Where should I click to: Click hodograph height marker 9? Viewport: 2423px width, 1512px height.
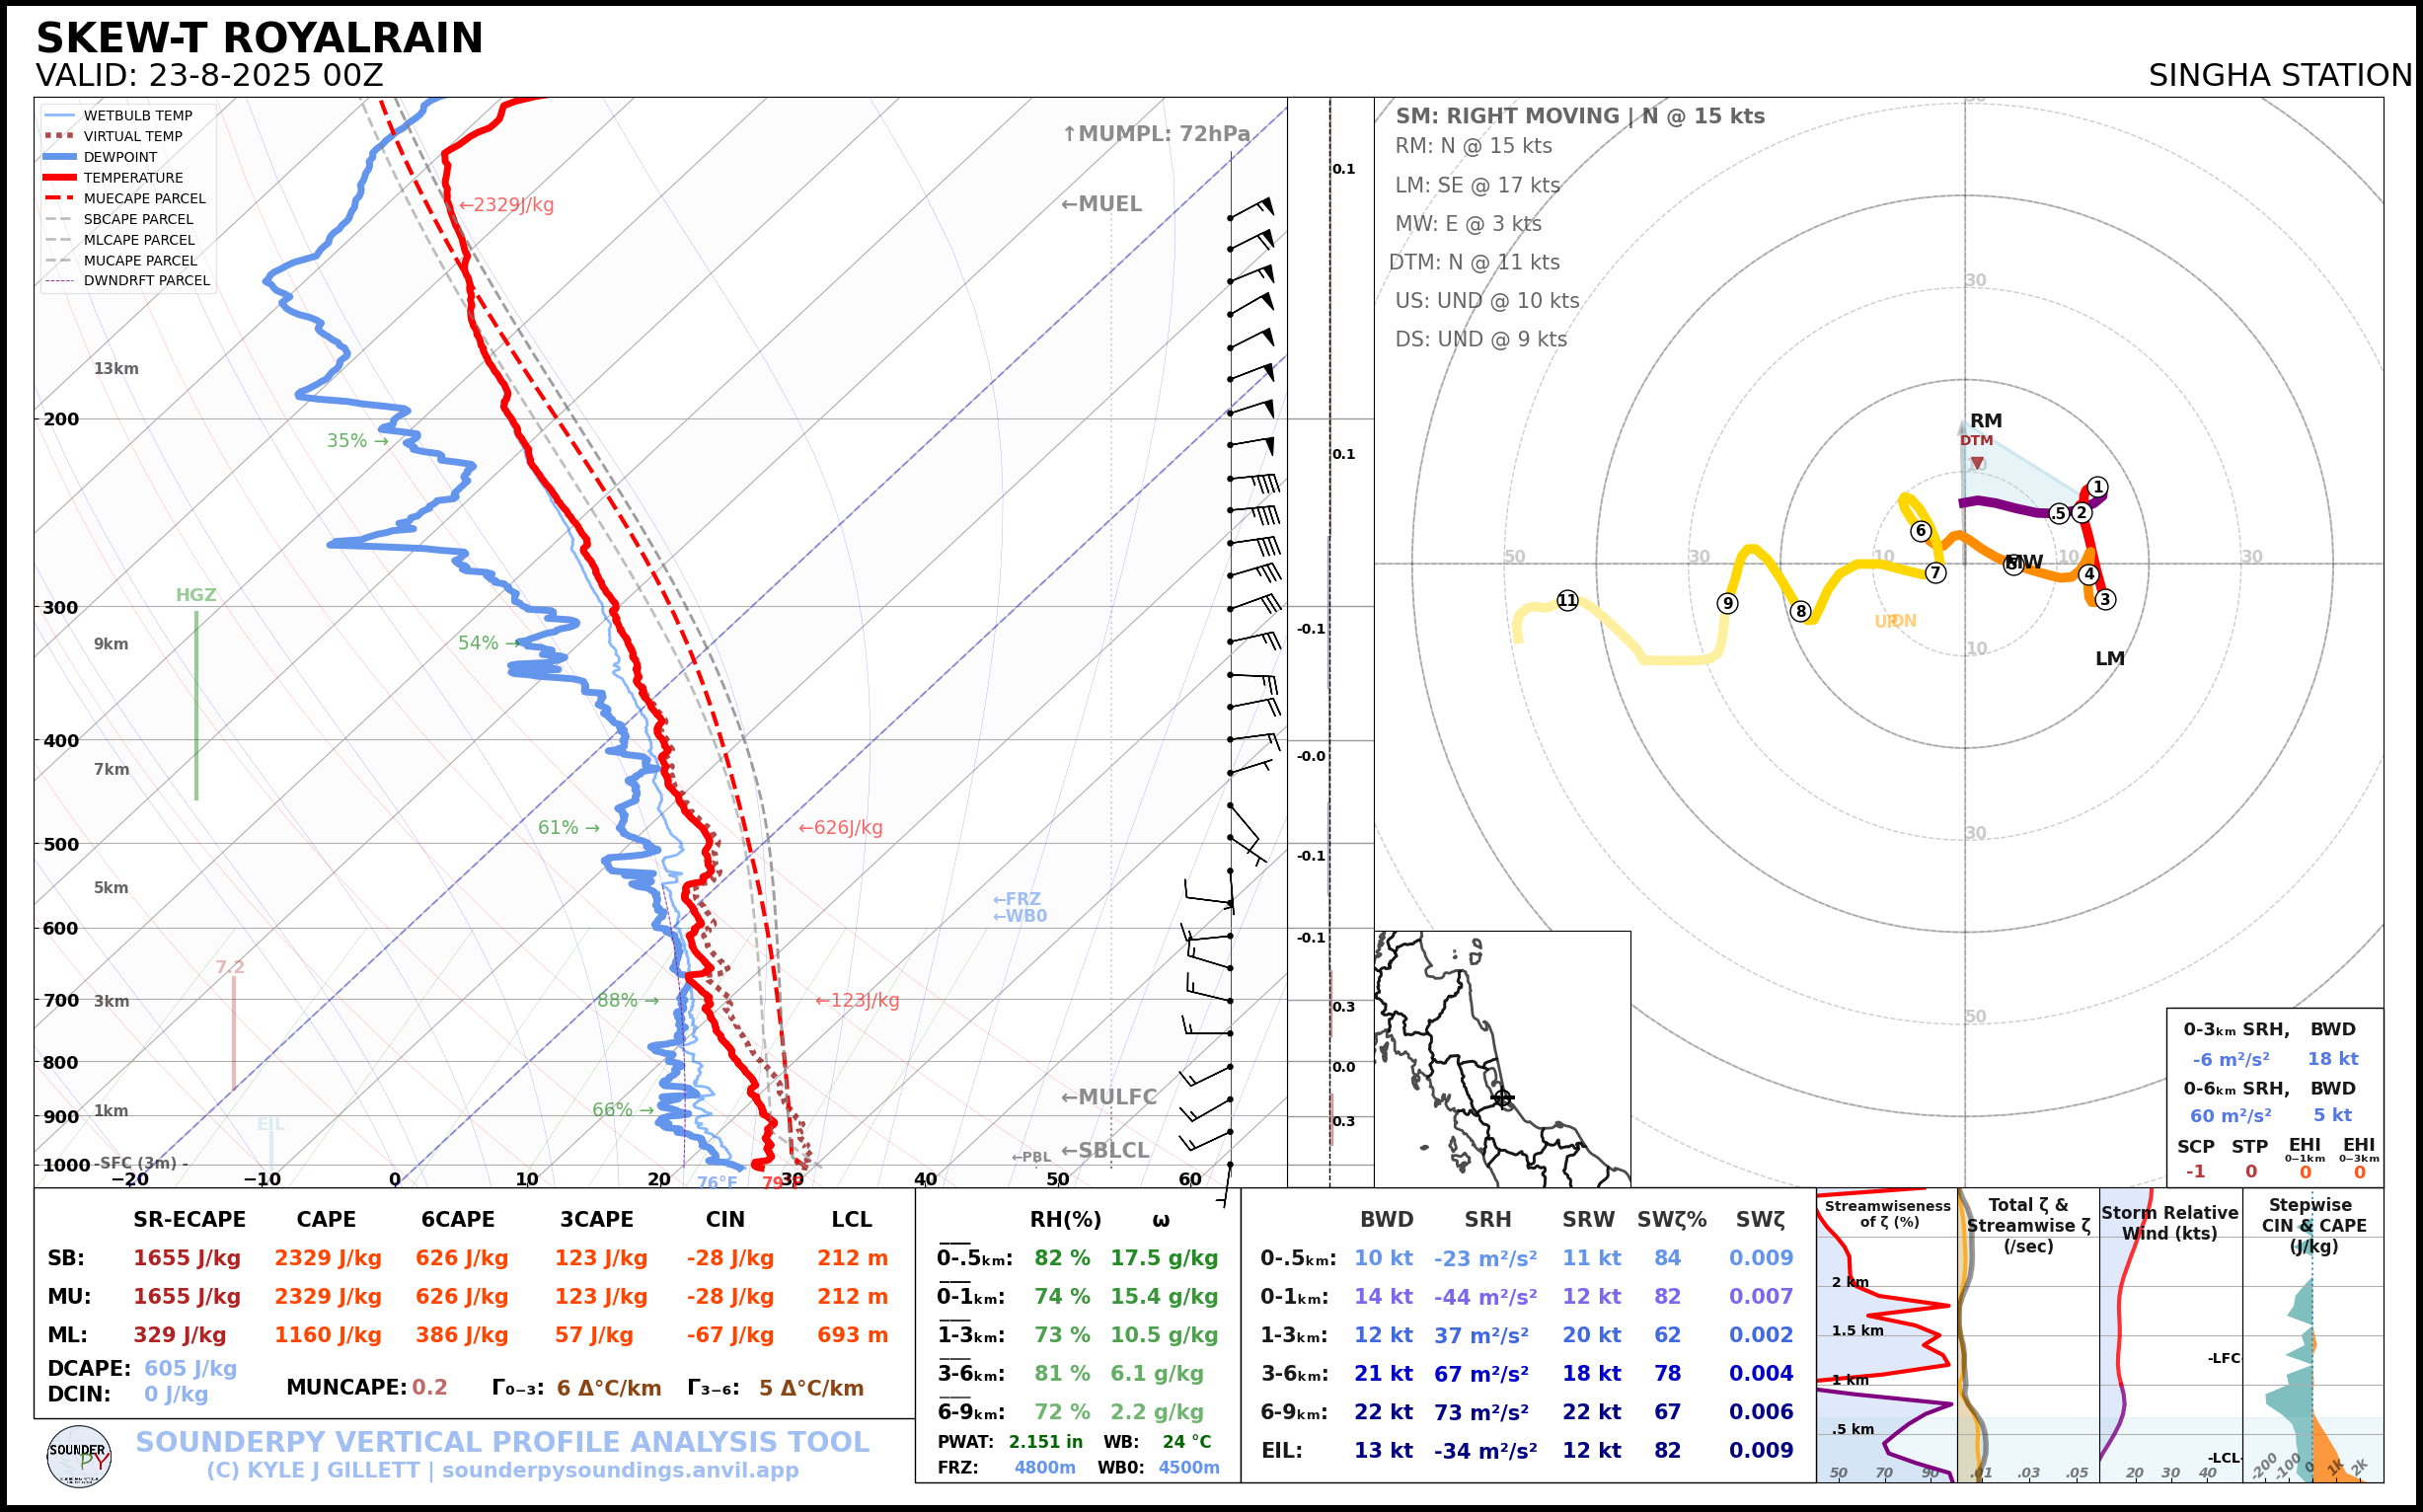click(1727, 603)
